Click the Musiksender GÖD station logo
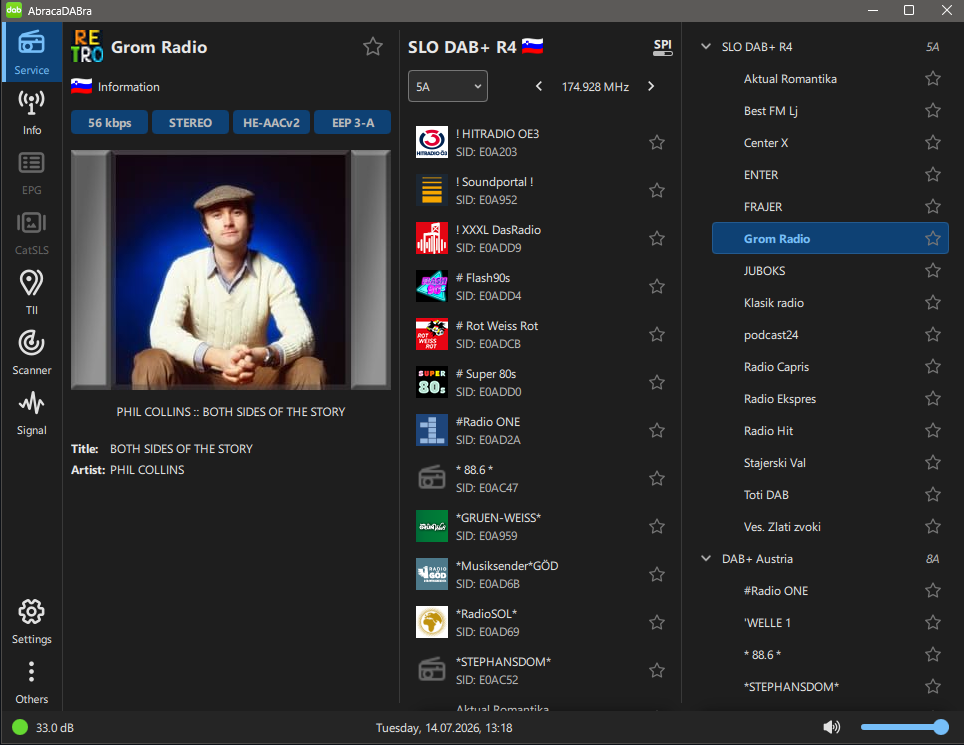 point(432,574)
